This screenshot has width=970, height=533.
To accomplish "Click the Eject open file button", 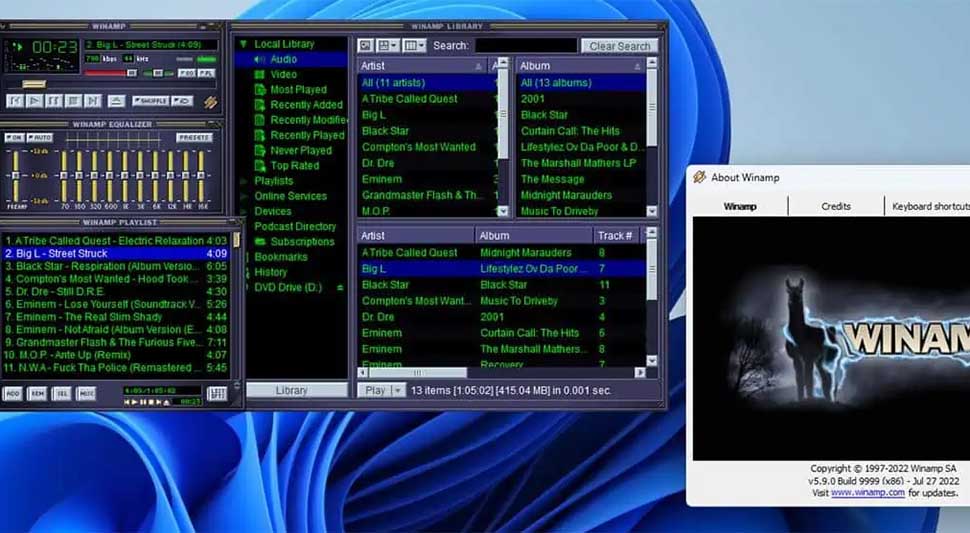I will coord(116,101).
